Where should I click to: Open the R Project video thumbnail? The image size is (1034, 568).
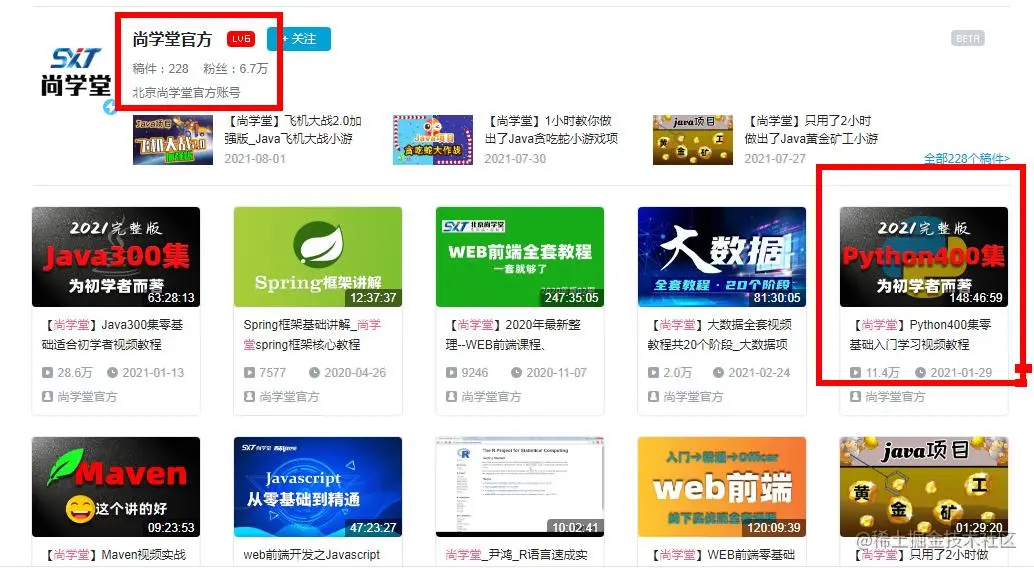[x=520, y=487]
